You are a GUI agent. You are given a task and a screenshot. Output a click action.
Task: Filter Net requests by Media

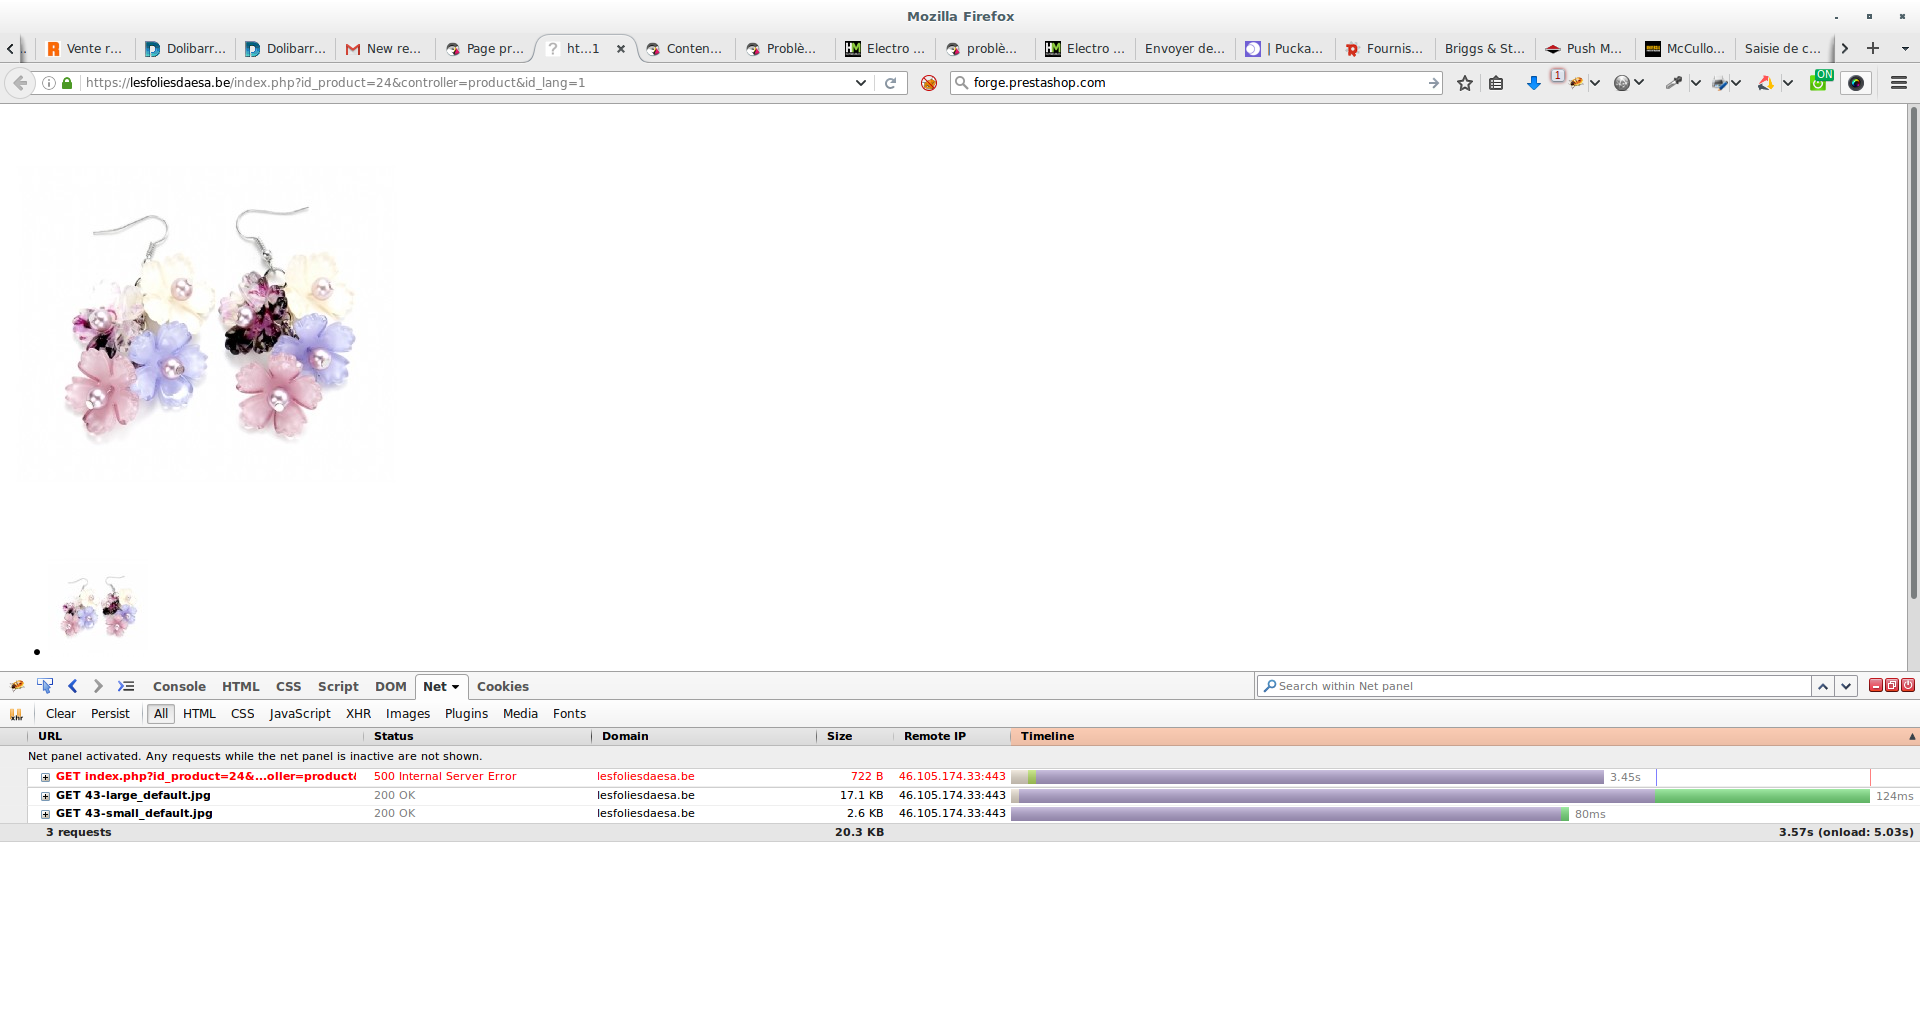click(520, 714)
